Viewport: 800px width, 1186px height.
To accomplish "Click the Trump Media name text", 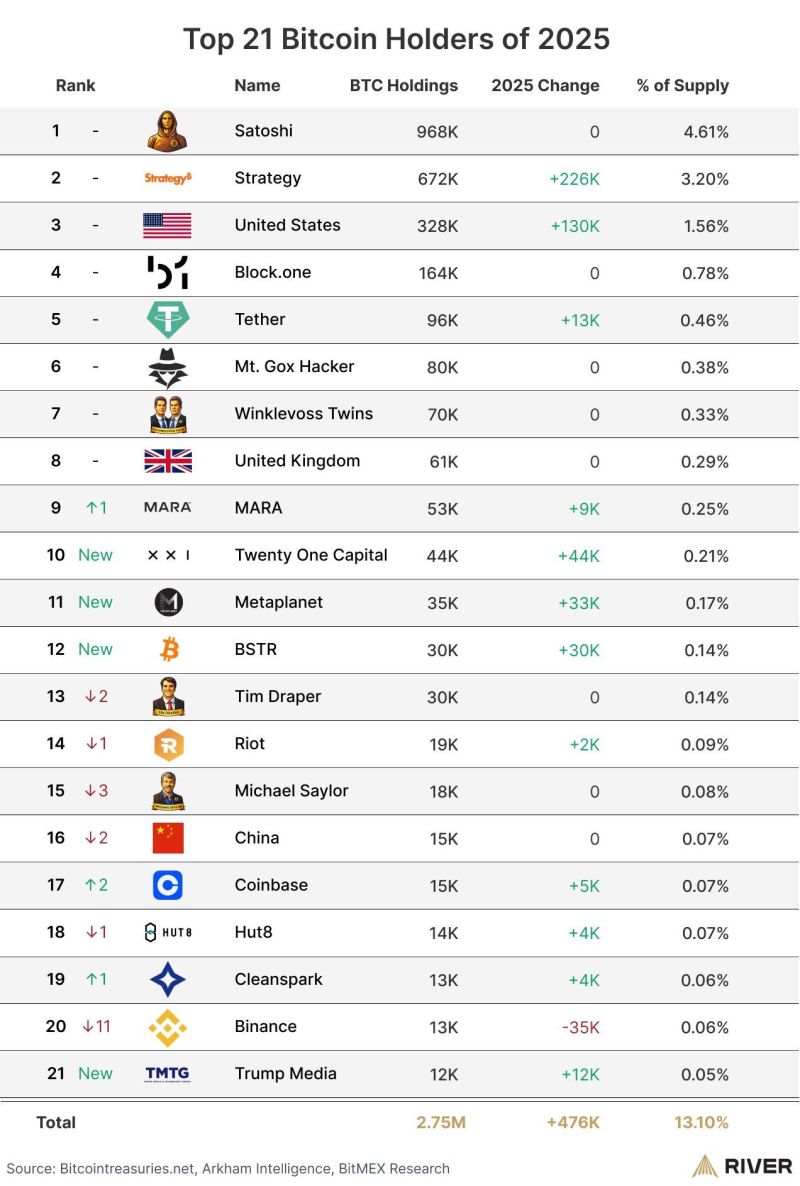I will click(285, 1073).
